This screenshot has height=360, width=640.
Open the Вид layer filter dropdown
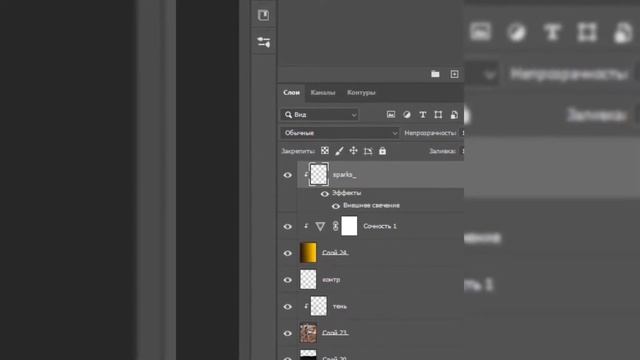point(319,115)
